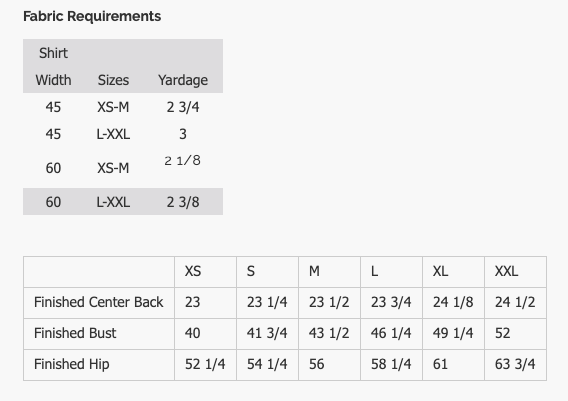Image resolution: width=568 pixels, height=401 pixels.
Task: Click the 43 1/2 bust measurement cell
Action: 329,334
